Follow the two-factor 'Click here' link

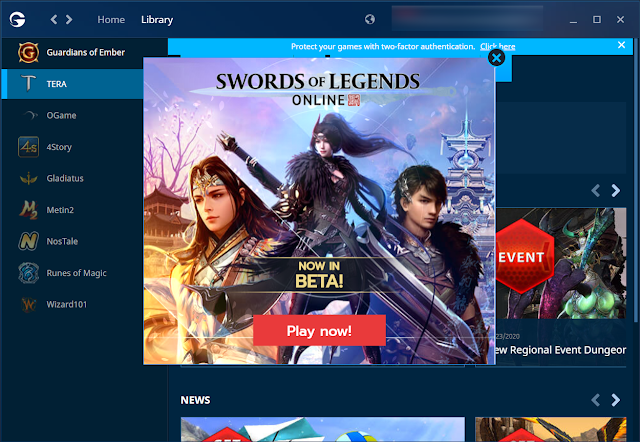[497, 46]
